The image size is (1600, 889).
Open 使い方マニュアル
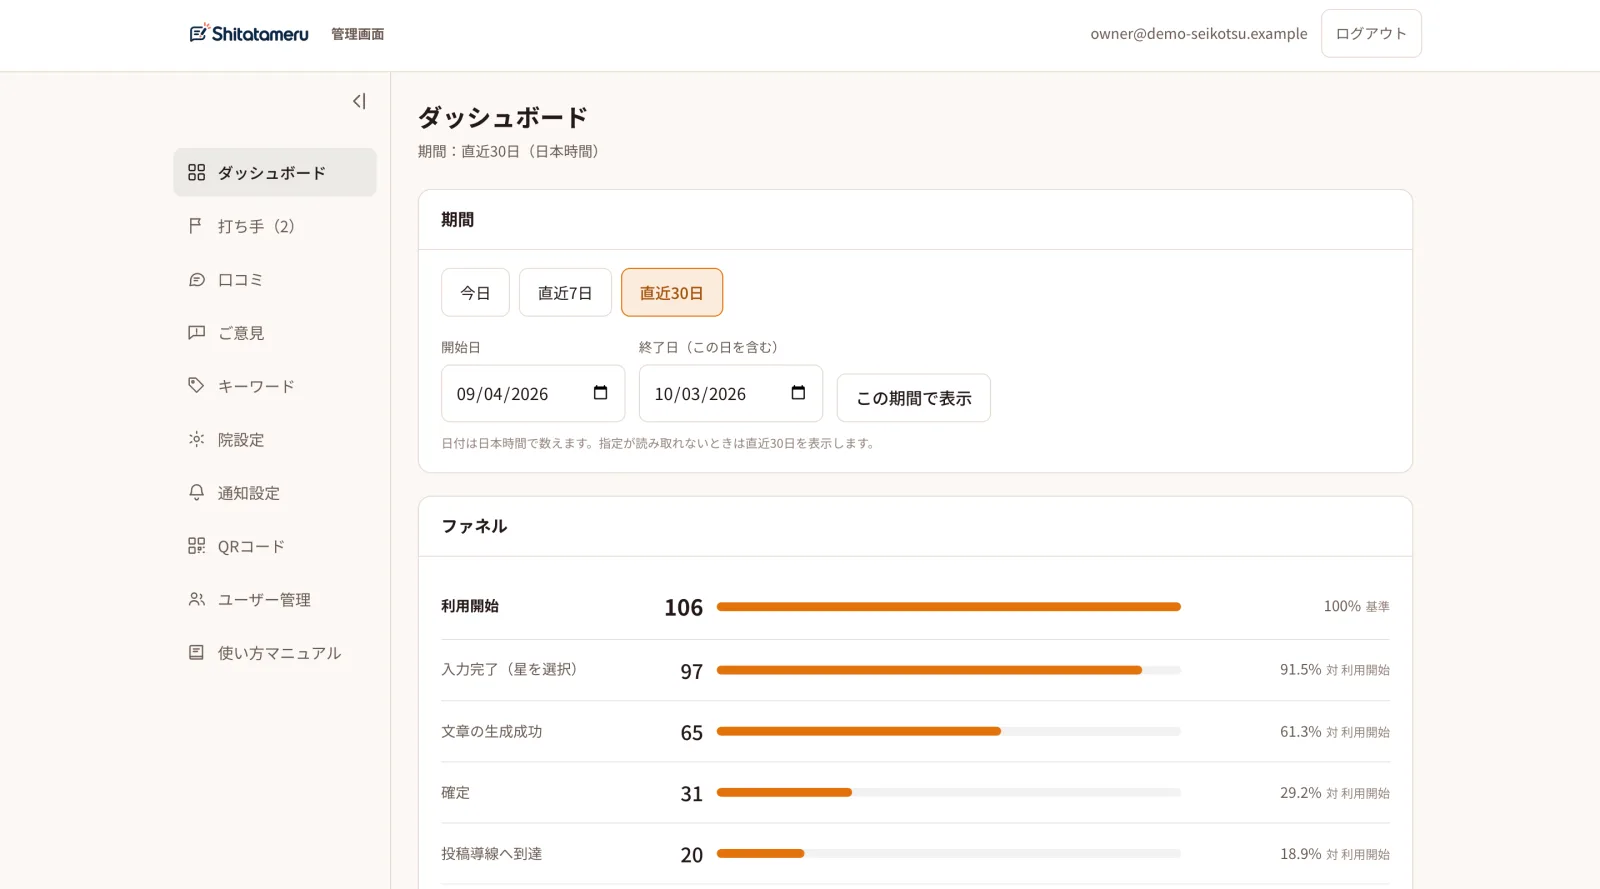click(275, 653)
